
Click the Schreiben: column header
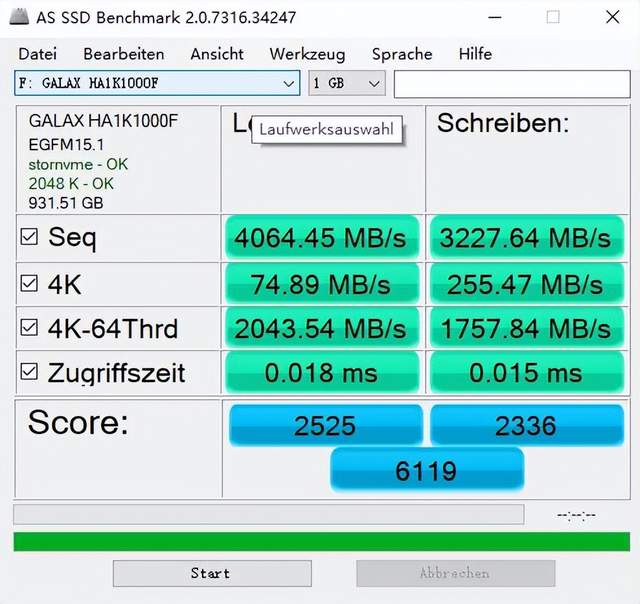[503, 122]
